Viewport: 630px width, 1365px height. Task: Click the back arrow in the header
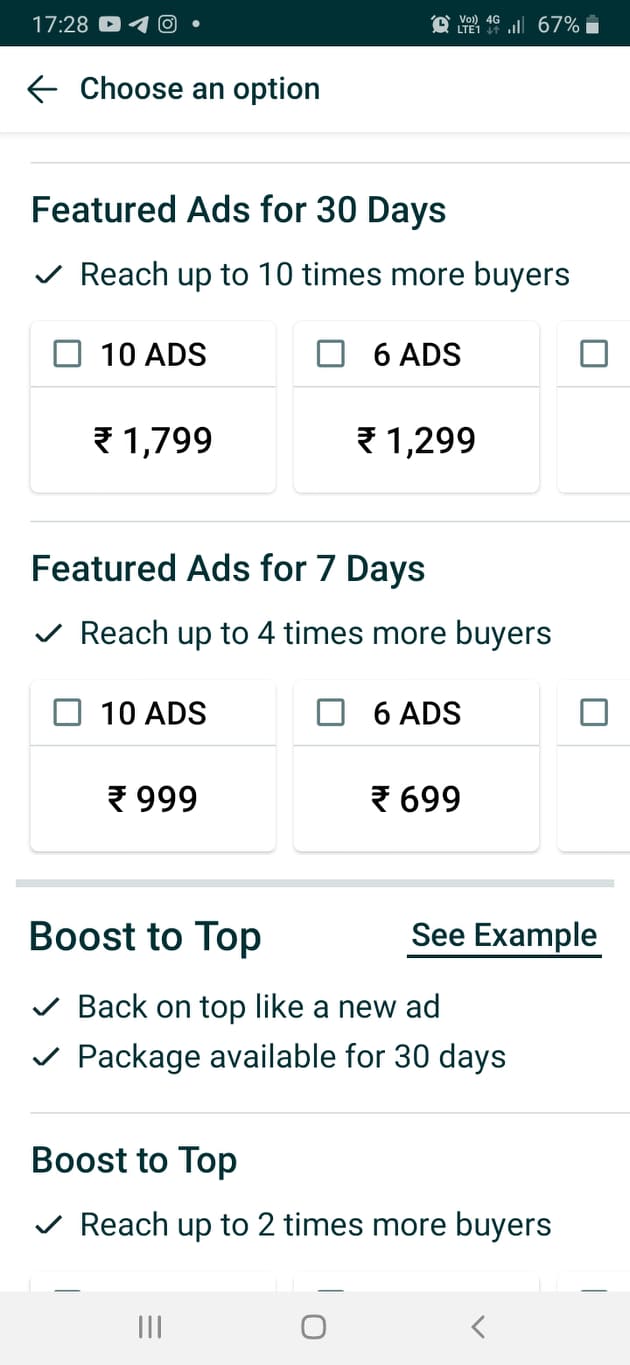point(40,89)
